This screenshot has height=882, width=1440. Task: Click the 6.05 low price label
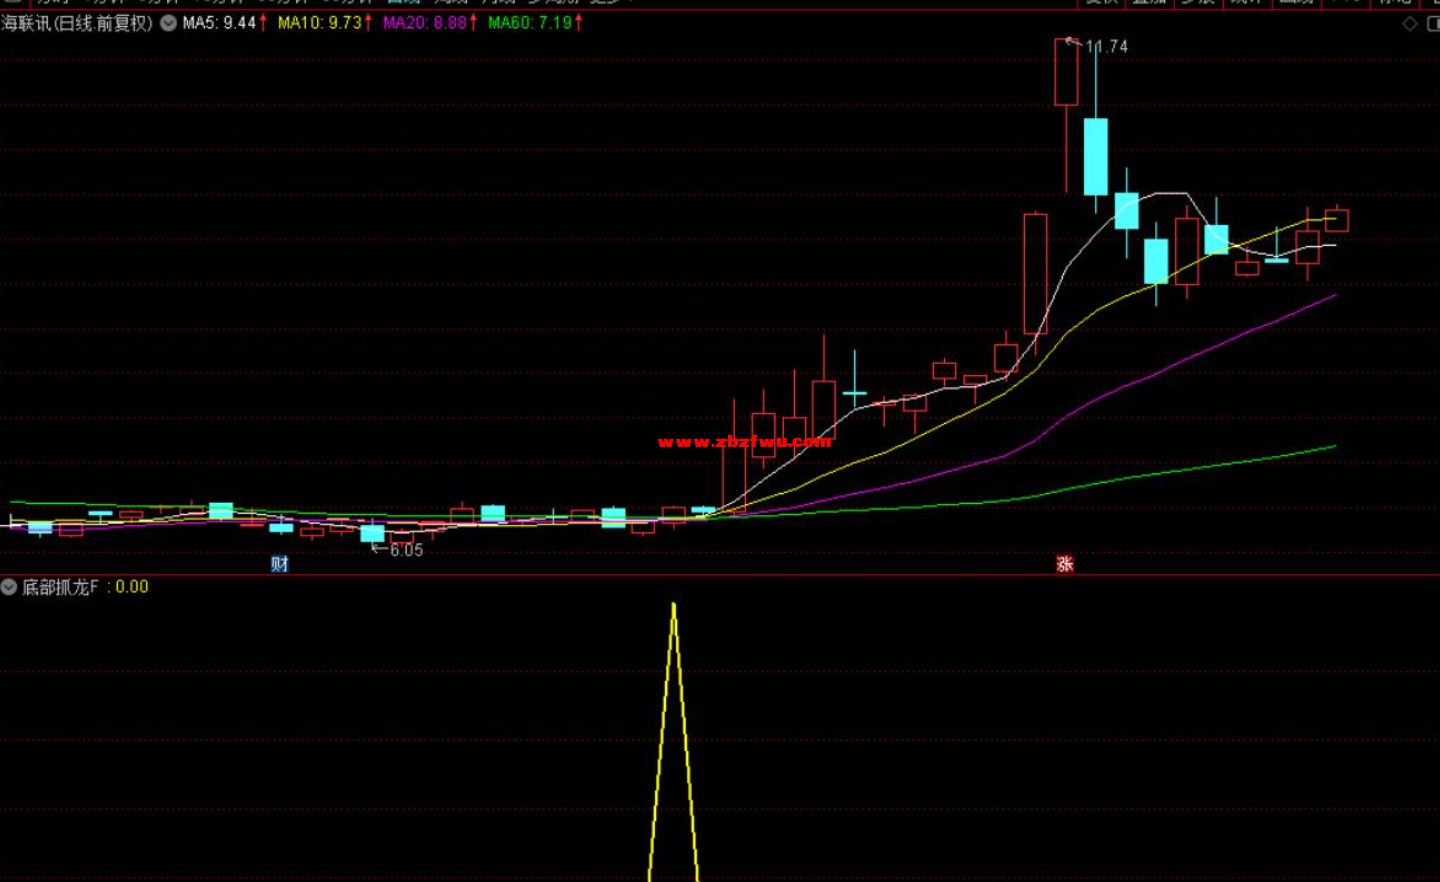coord(407,550)
